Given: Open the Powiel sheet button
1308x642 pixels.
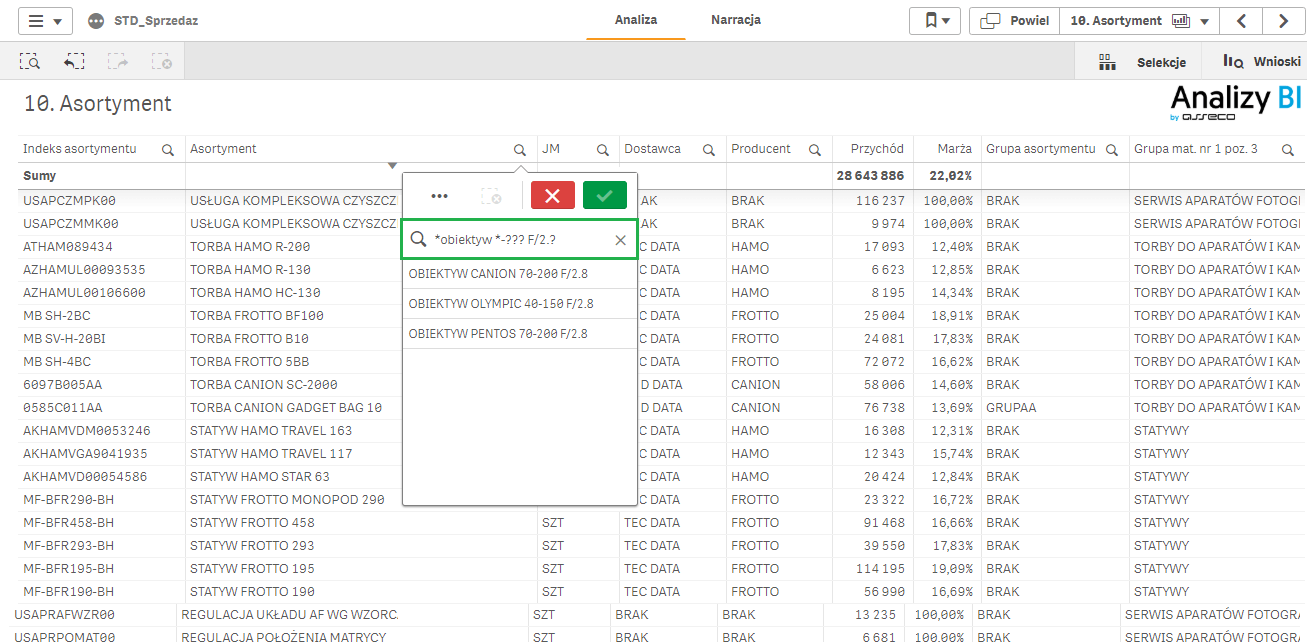Looking at the screenshot, I should point(1015,20).
